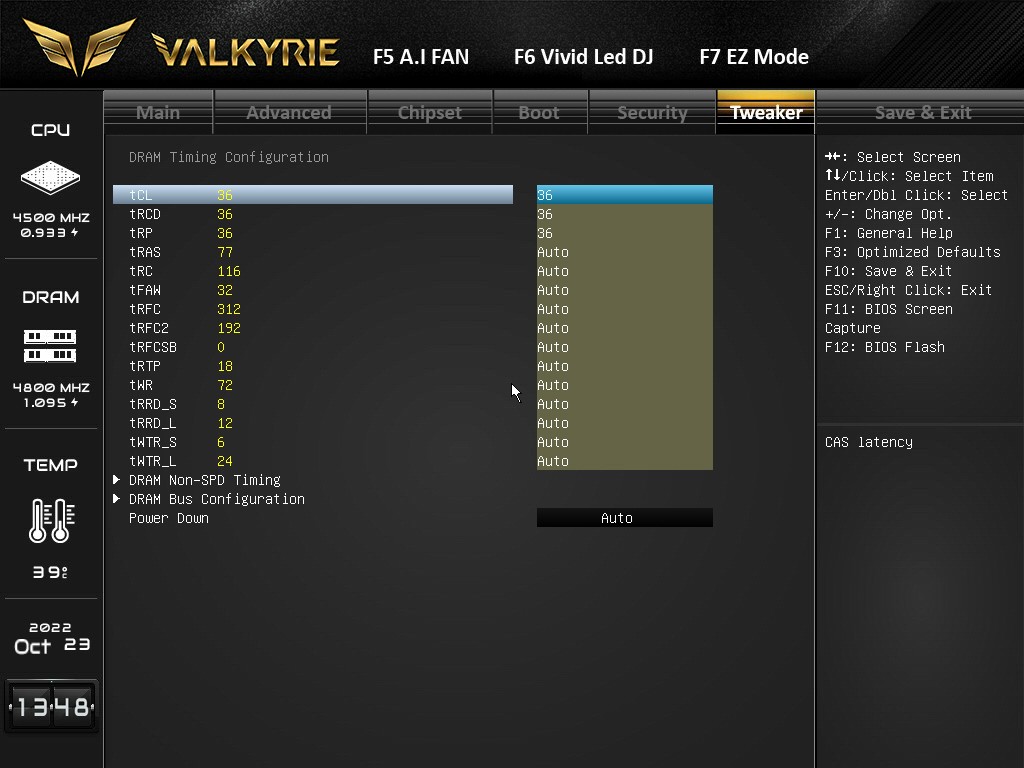Click the flip clock showing 13:48
1024x768 pixels.
52,706
